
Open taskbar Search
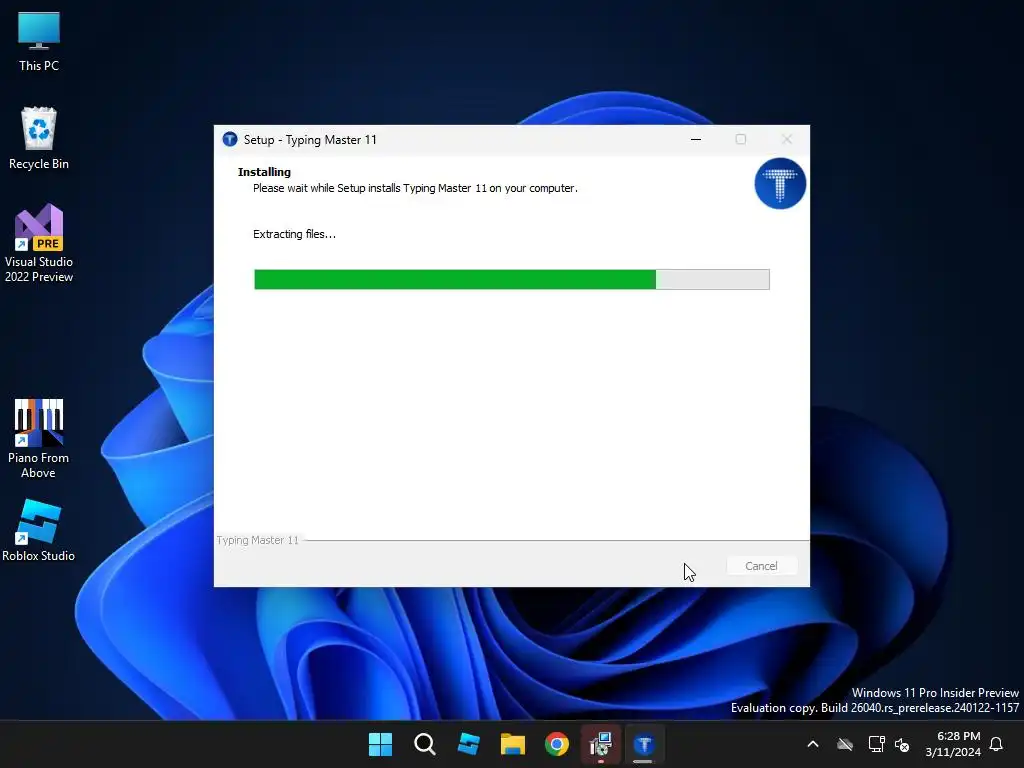[424, 744]
